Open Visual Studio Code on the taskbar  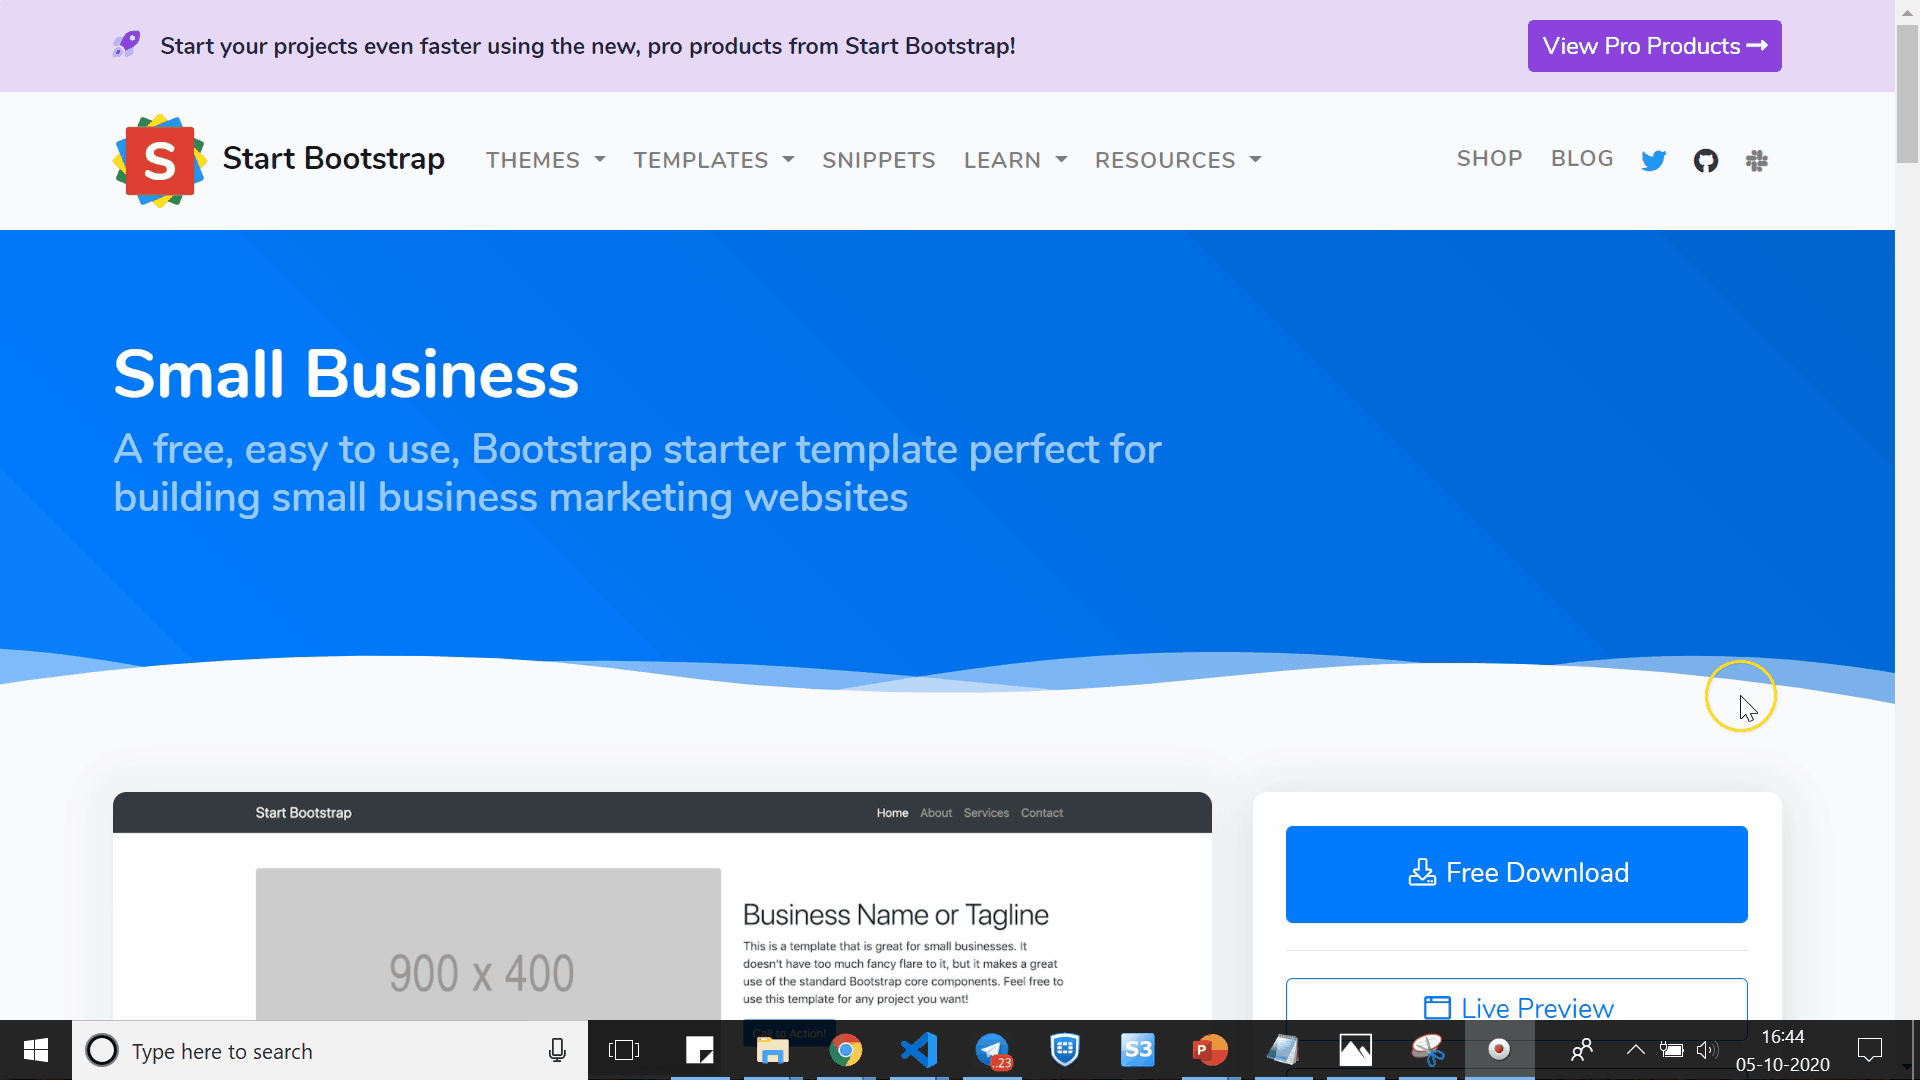pos(919,1050)
